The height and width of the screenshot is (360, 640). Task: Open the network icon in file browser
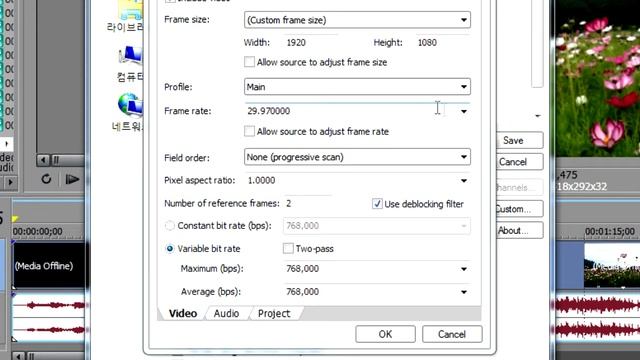[x=130, y=105]
